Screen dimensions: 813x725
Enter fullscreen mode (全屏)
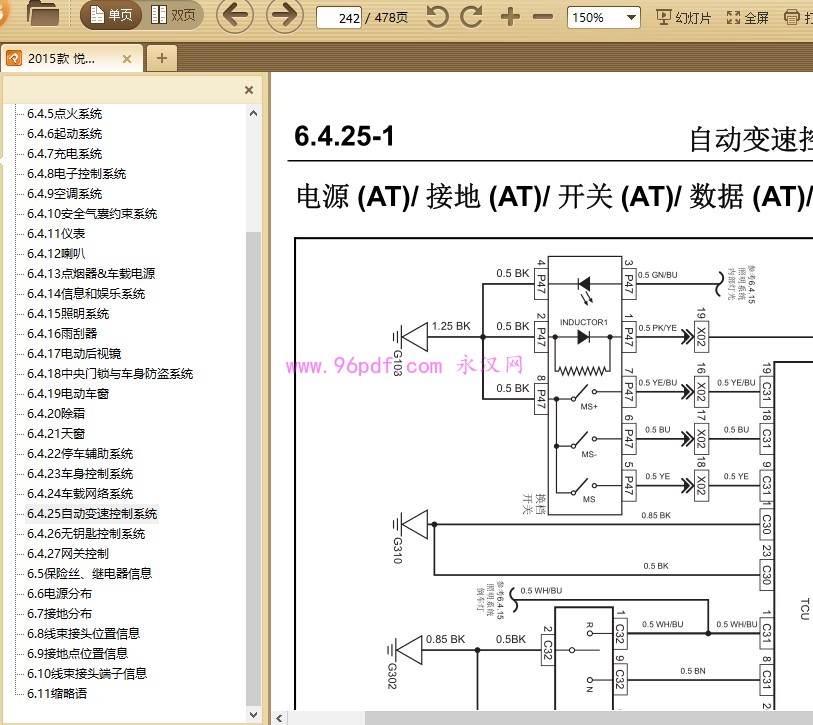[748, 18]
